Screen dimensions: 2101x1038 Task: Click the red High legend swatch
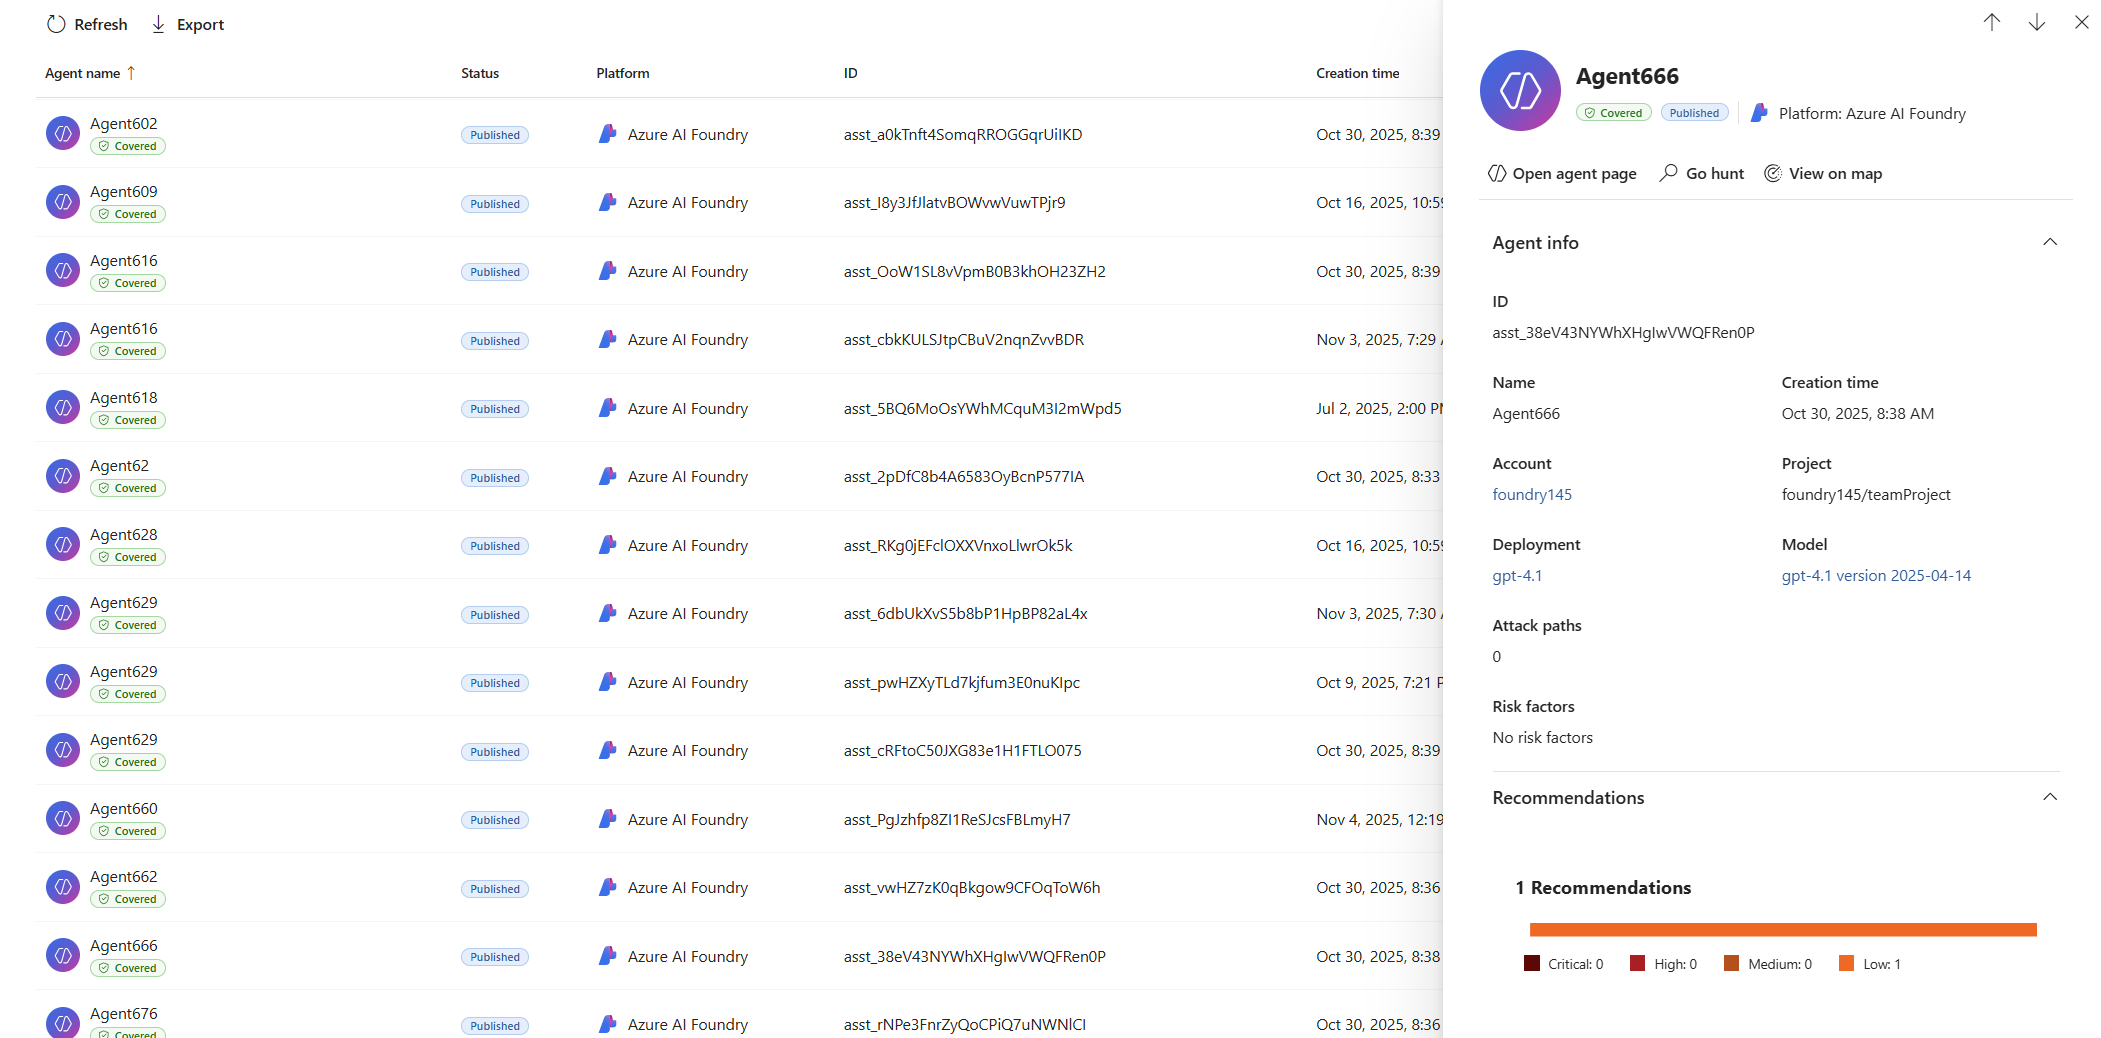pyautogui.click(x=1637, y=963)
